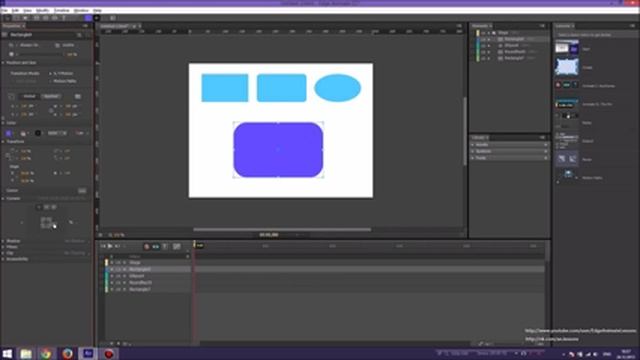Viewport: 640px width, 360px height.
Task: Open the View menu
Action: [27, 10]
